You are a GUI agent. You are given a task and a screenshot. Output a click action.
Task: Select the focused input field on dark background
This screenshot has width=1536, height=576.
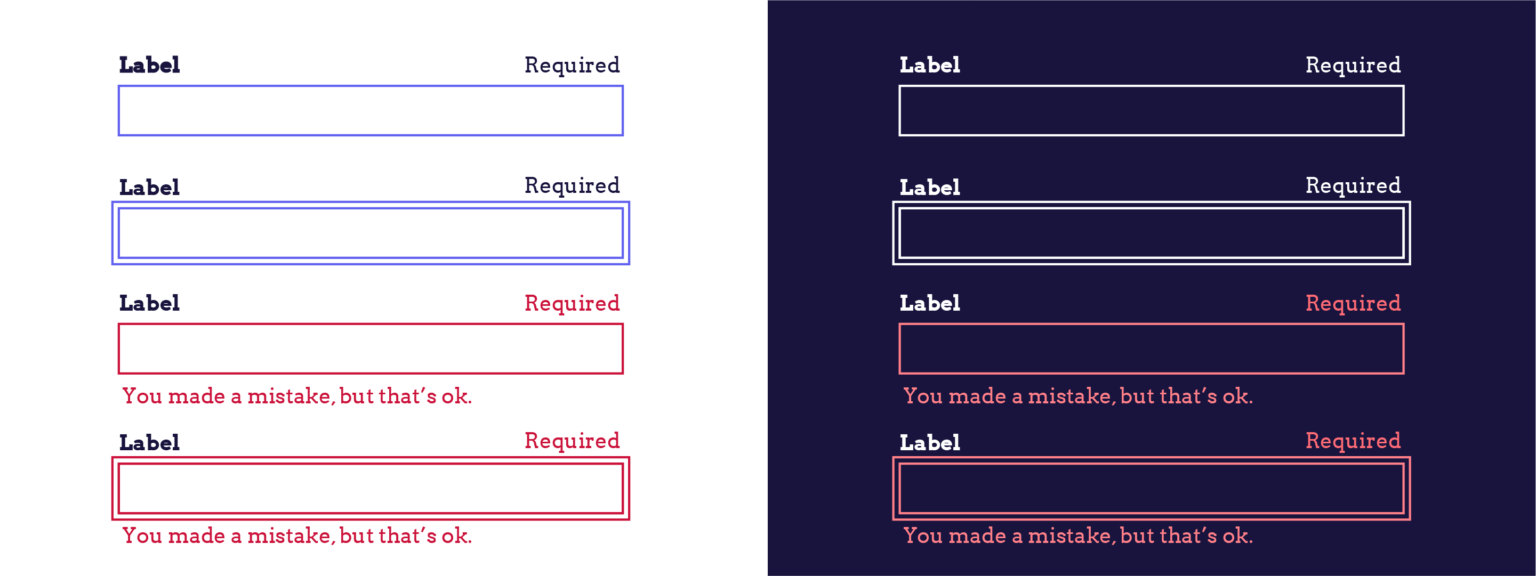(x=1150, y=232)
